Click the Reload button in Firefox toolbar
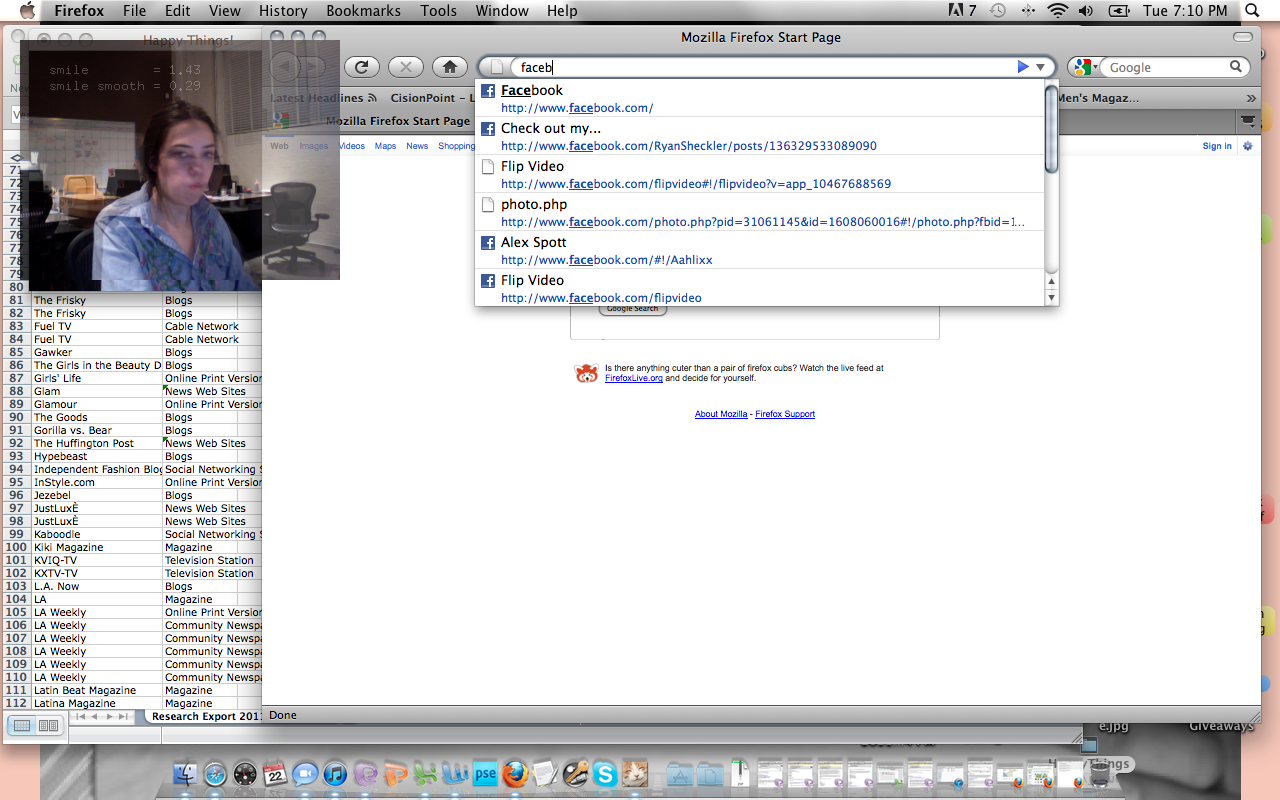 (x=362, y=67)
